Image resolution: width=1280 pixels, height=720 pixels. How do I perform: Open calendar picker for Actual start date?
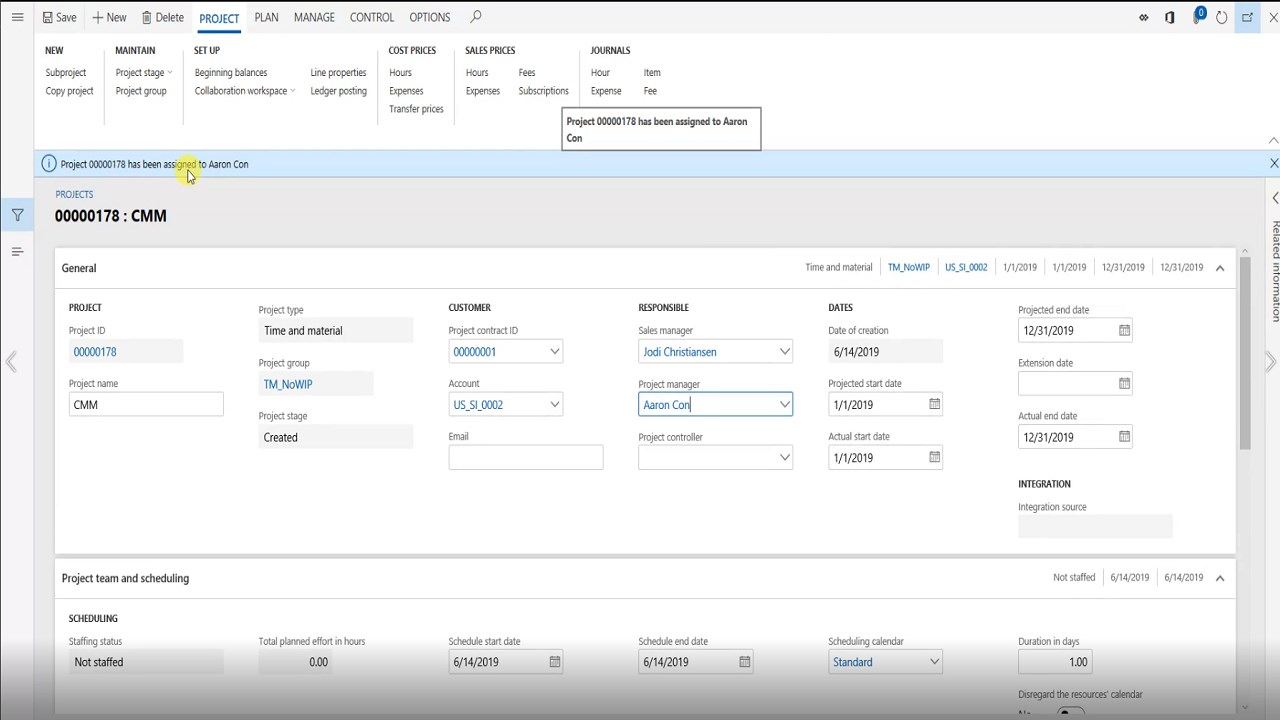click(934, 457)
